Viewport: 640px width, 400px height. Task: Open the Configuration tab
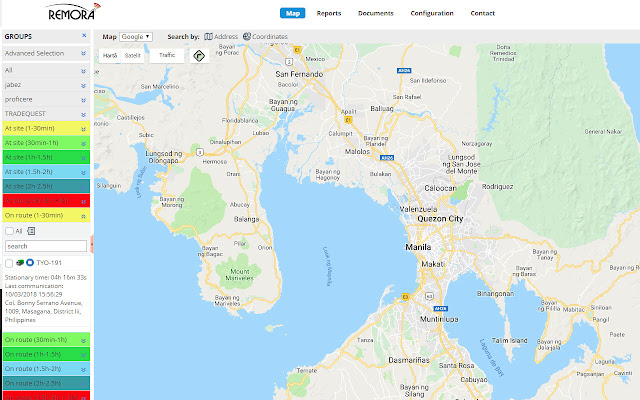point(432,13)
